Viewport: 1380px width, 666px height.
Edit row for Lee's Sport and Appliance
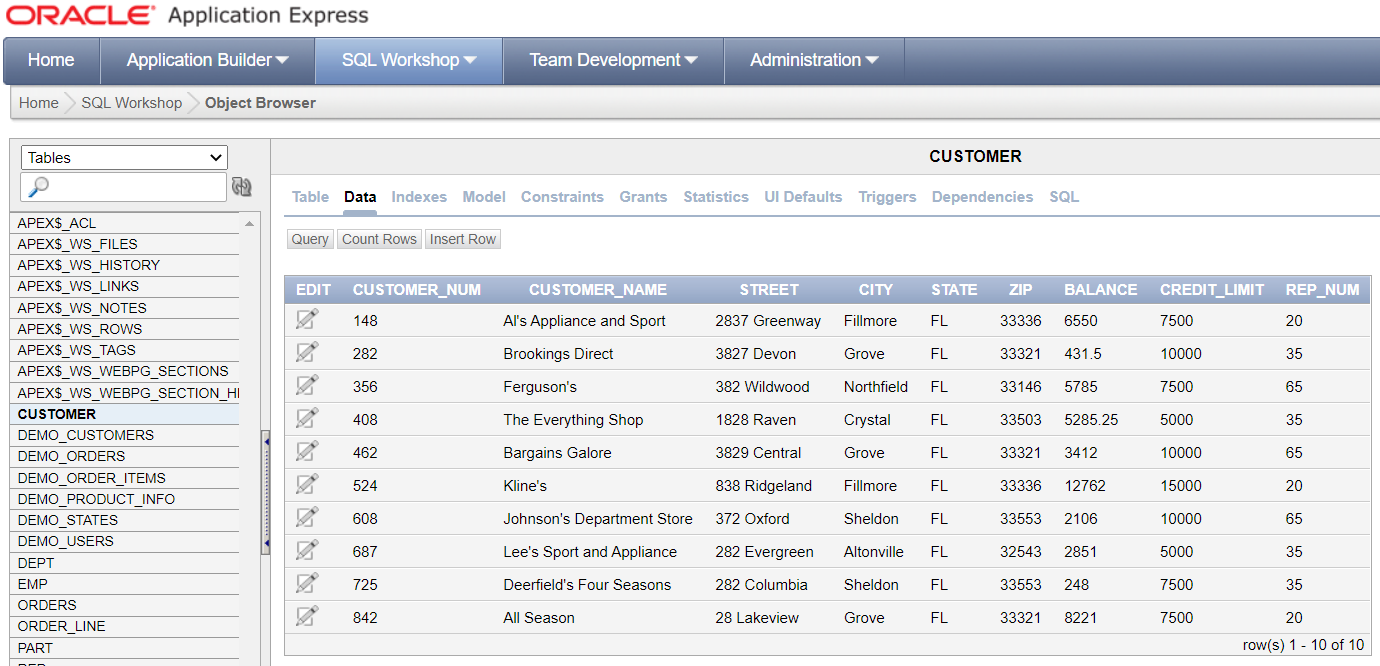tap(307, 551)
